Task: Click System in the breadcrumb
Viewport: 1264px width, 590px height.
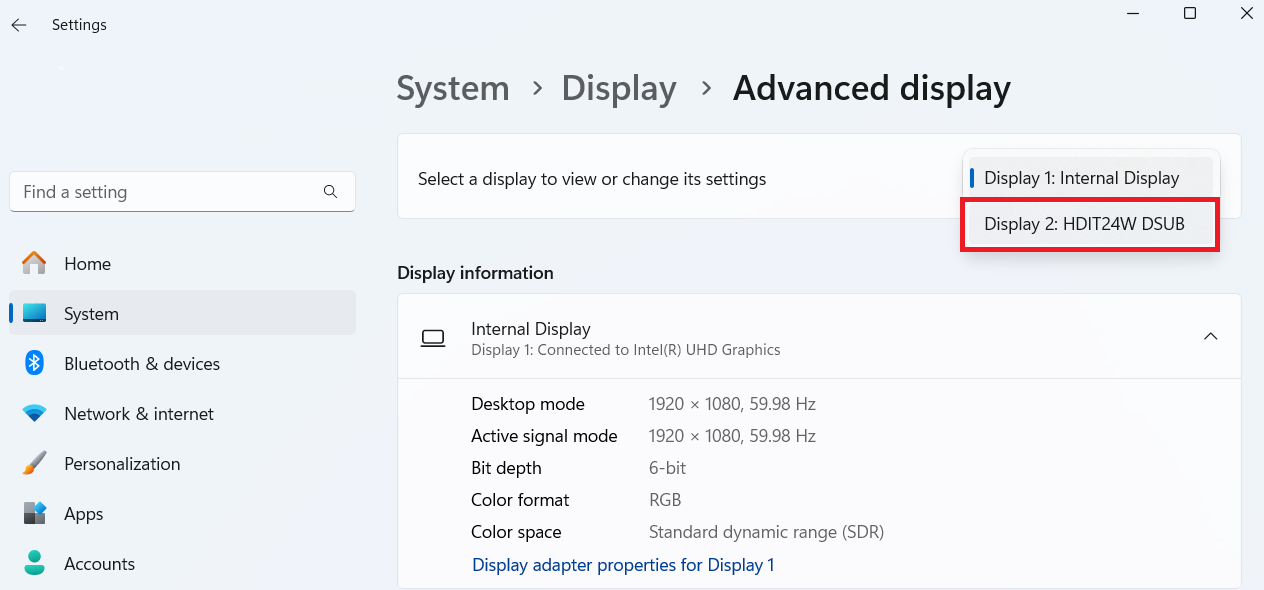Action: coord(453,88)
